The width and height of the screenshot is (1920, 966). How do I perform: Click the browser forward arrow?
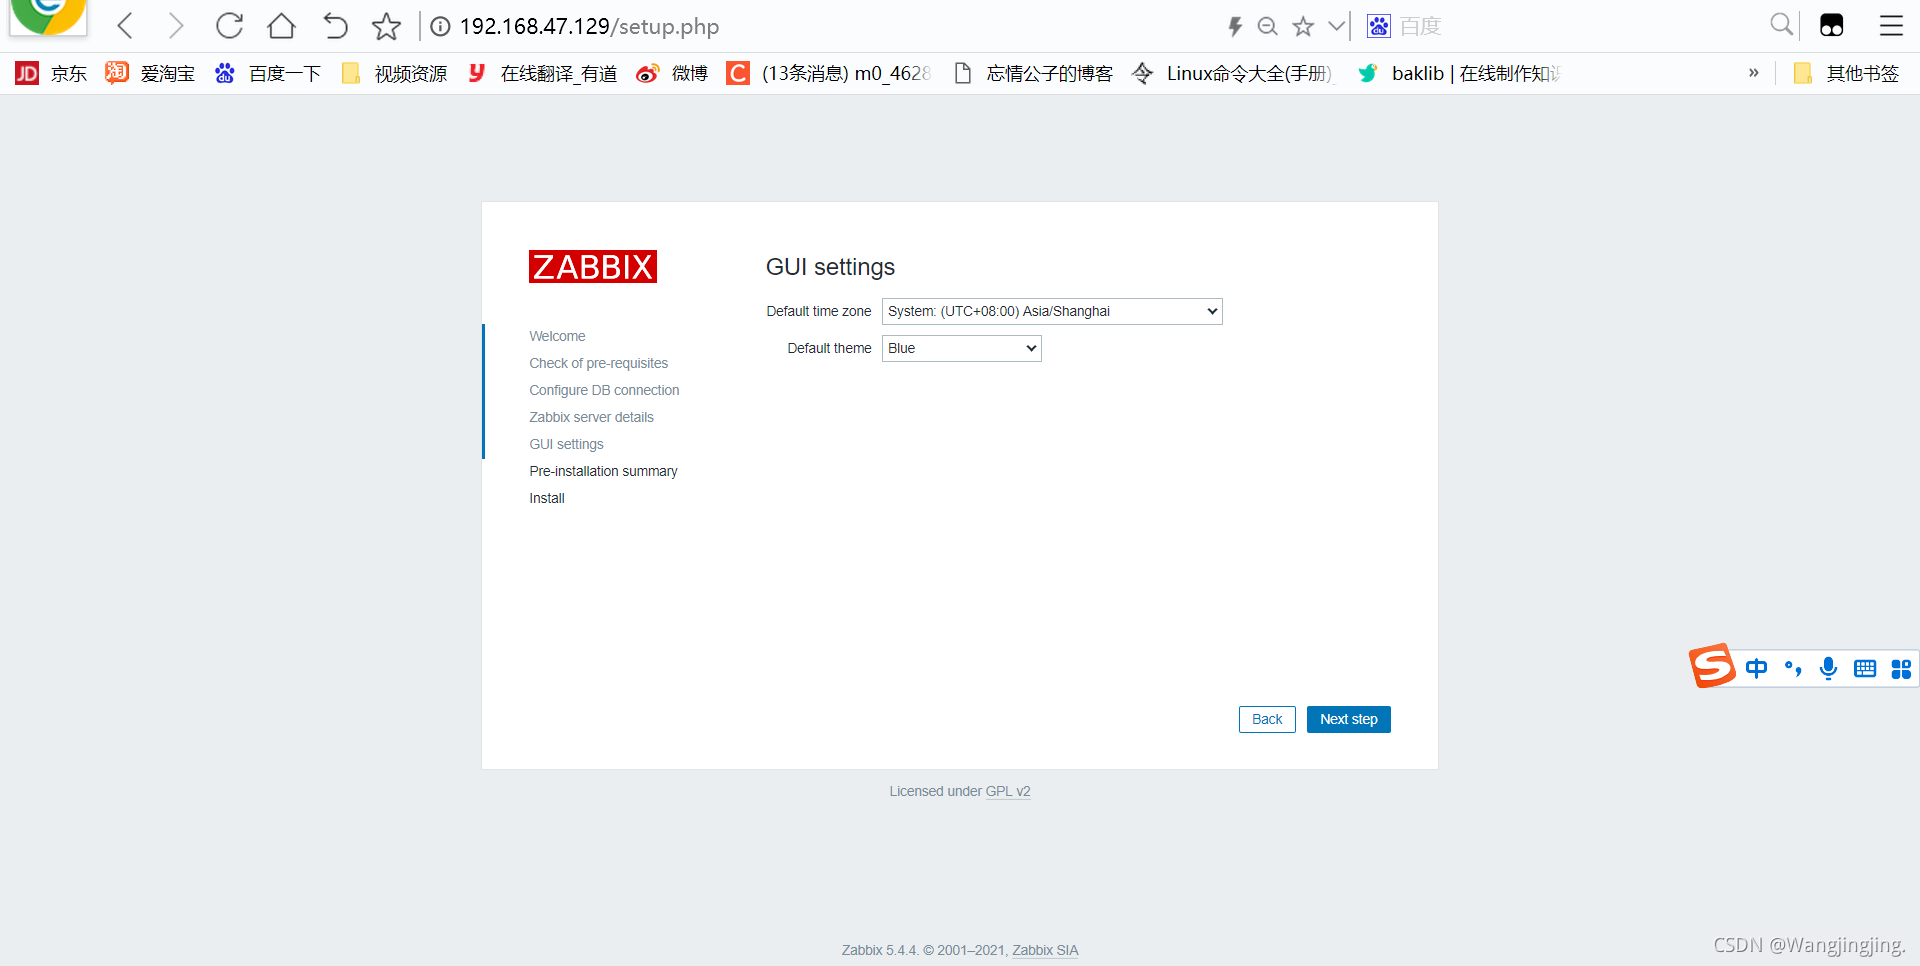pyautogui.click(x=176, y=26)
